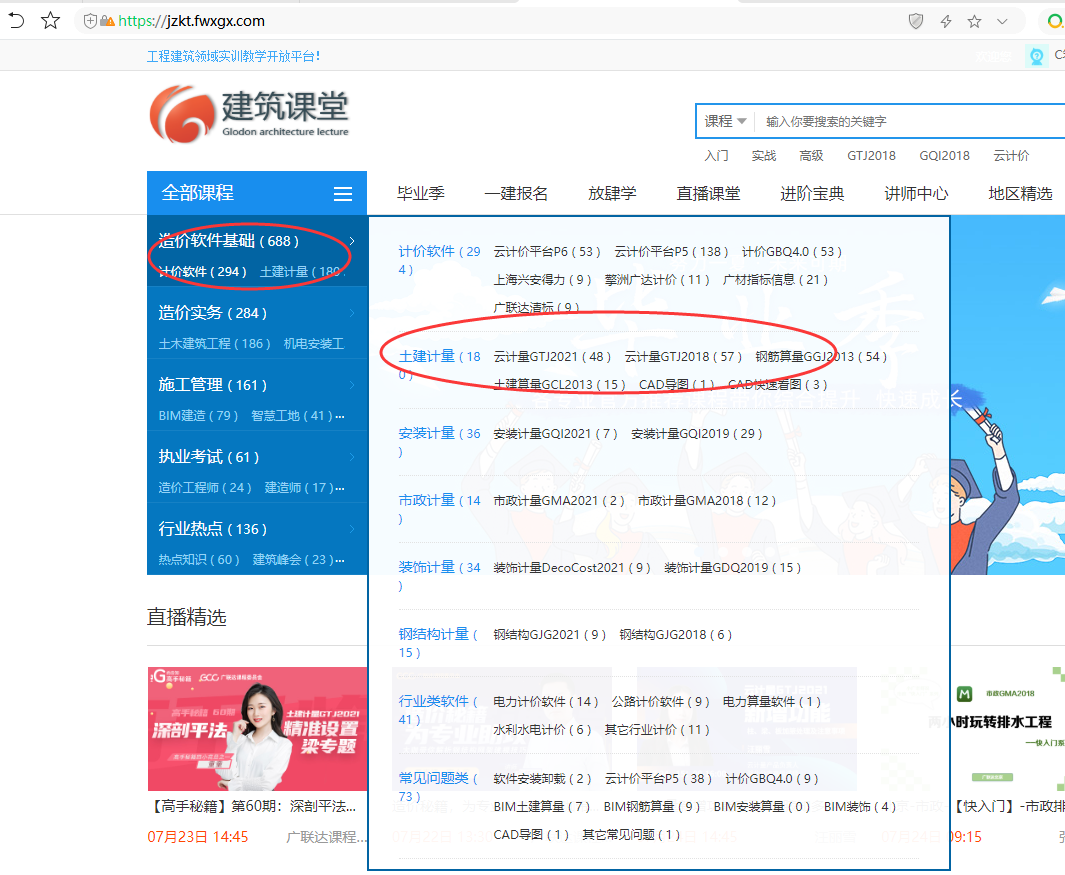
Task: Select 行业热点 (136) category
Action: [x=213, y=529]
